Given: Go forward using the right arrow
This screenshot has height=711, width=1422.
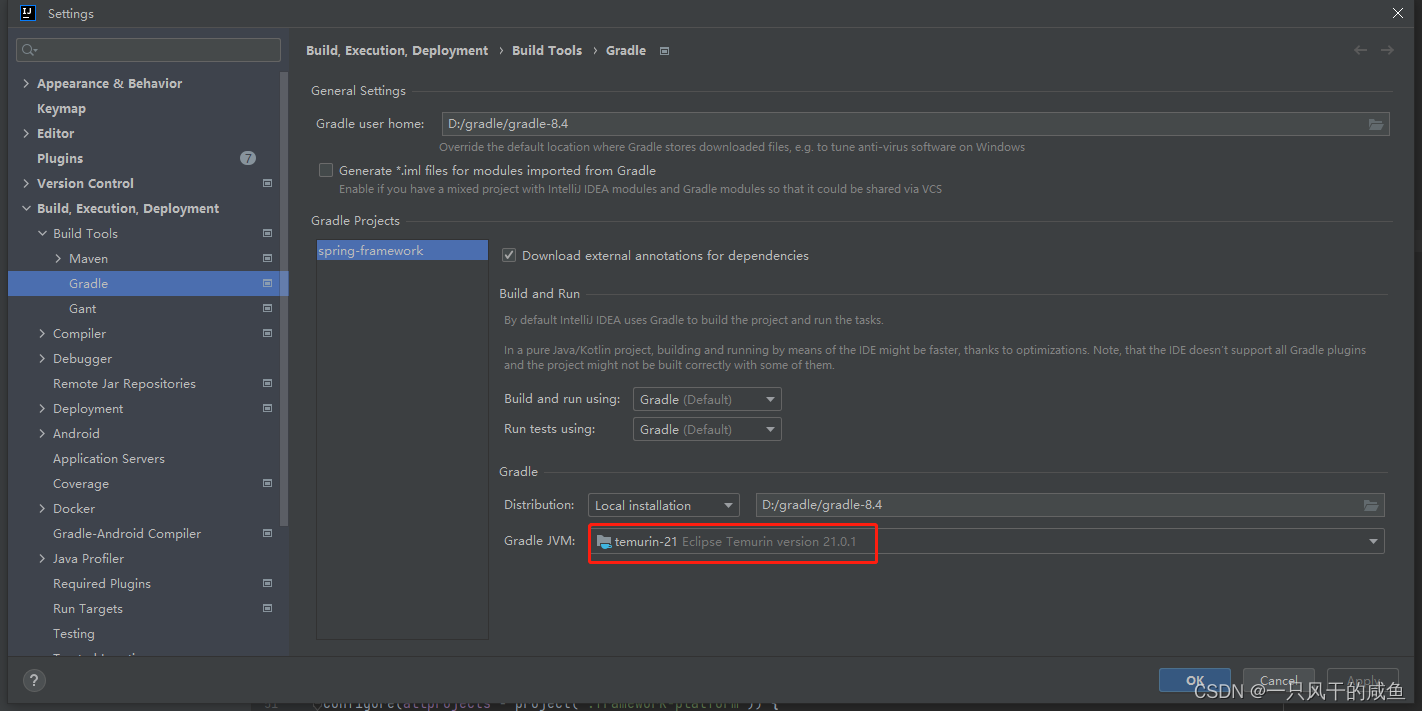Looking at the screenshot, I should pyautogui.click(x=1387, y=50).
